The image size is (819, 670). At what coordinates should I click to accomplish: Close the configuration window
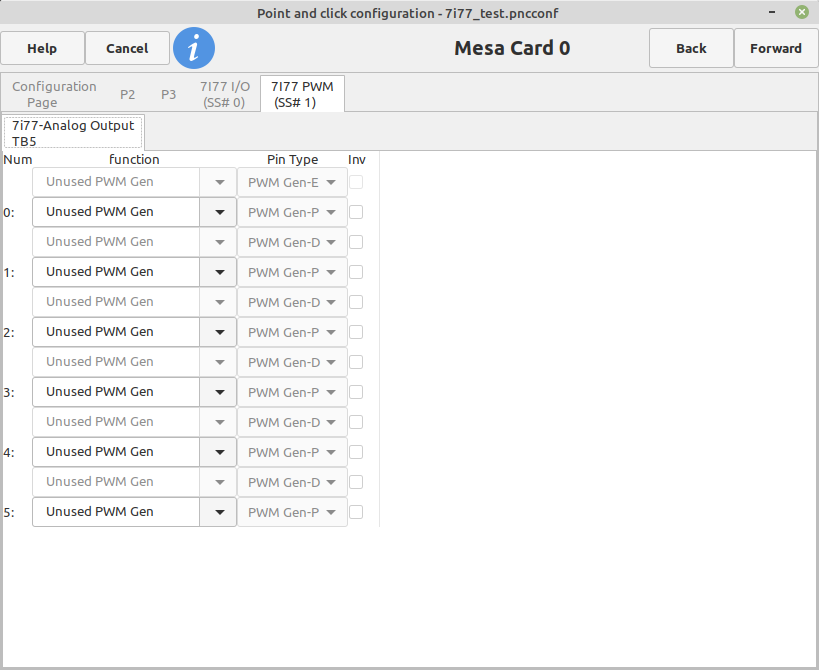click(x=802, y=12)
